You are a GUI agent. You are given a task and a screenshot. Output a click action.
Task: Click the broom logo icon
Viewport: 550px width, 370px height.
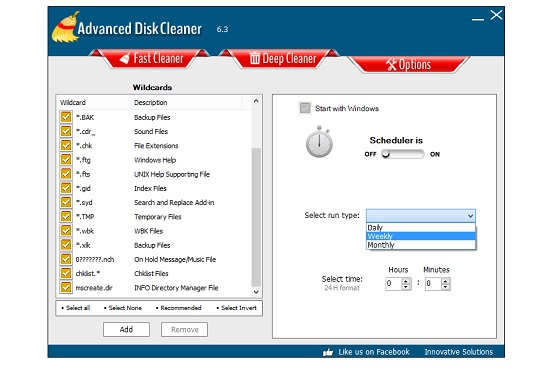66,27
